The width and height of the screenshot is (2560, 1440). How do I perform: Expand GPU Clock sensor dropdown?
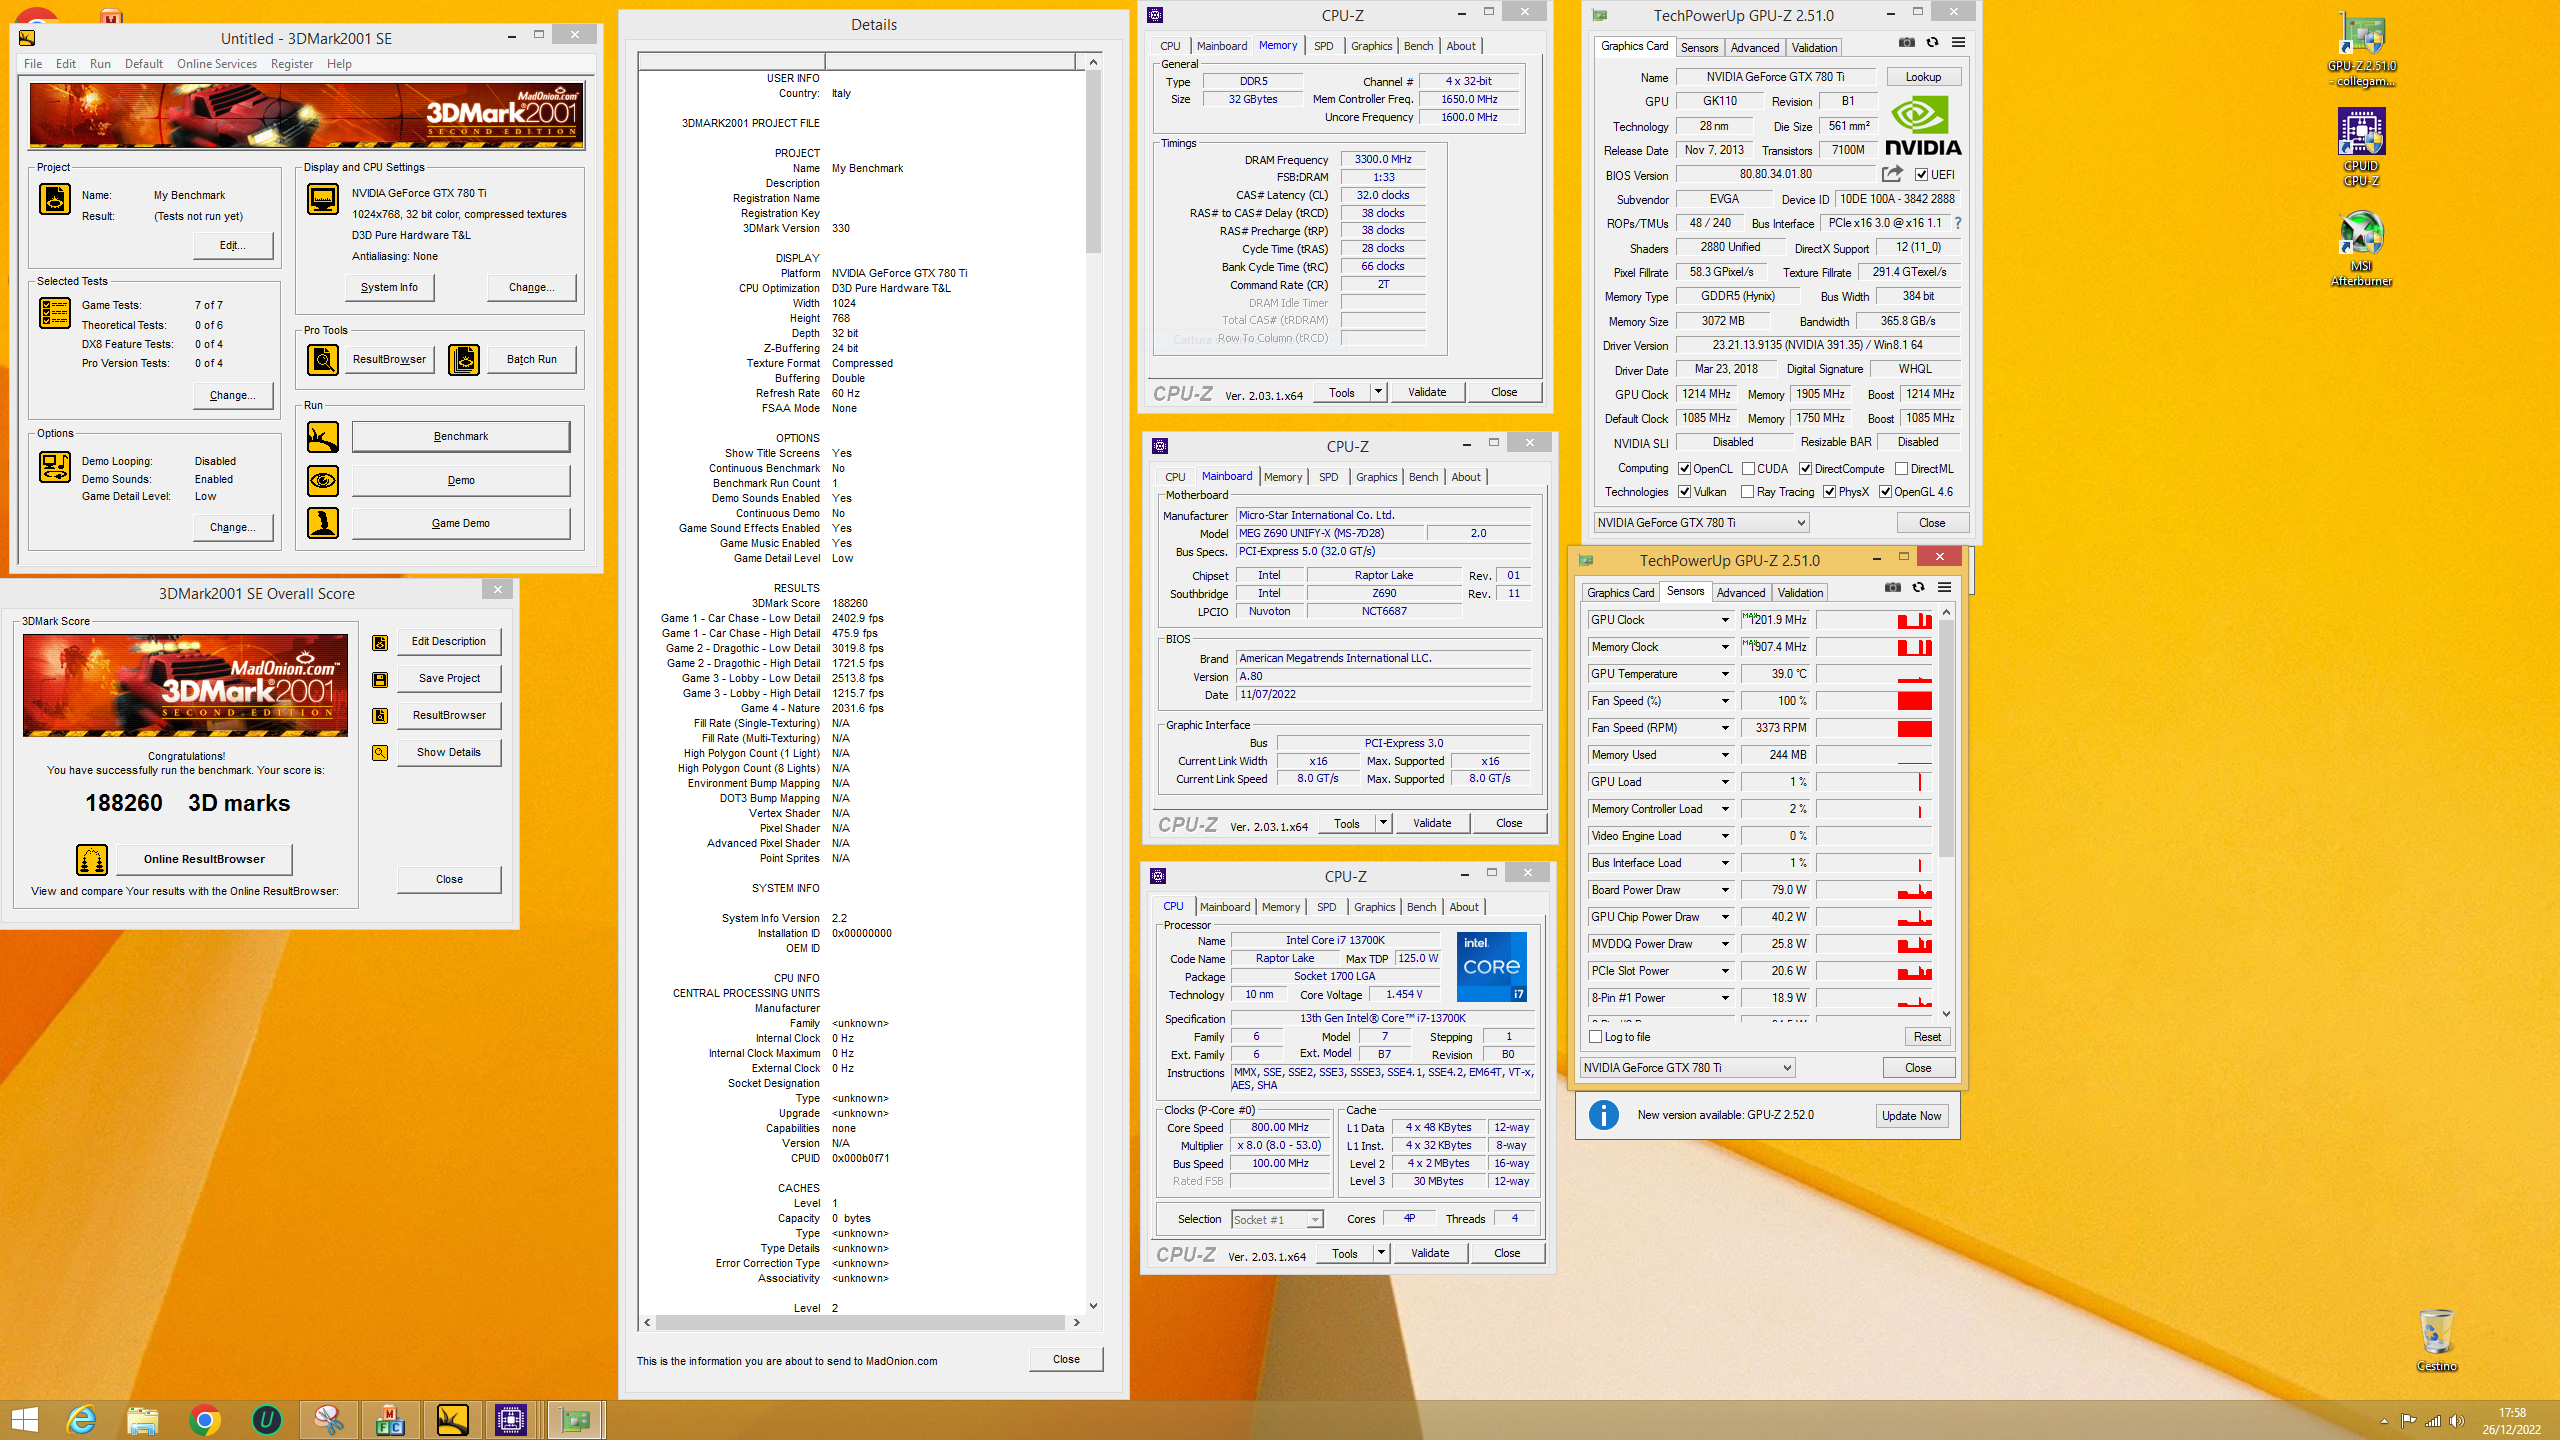1725,620
